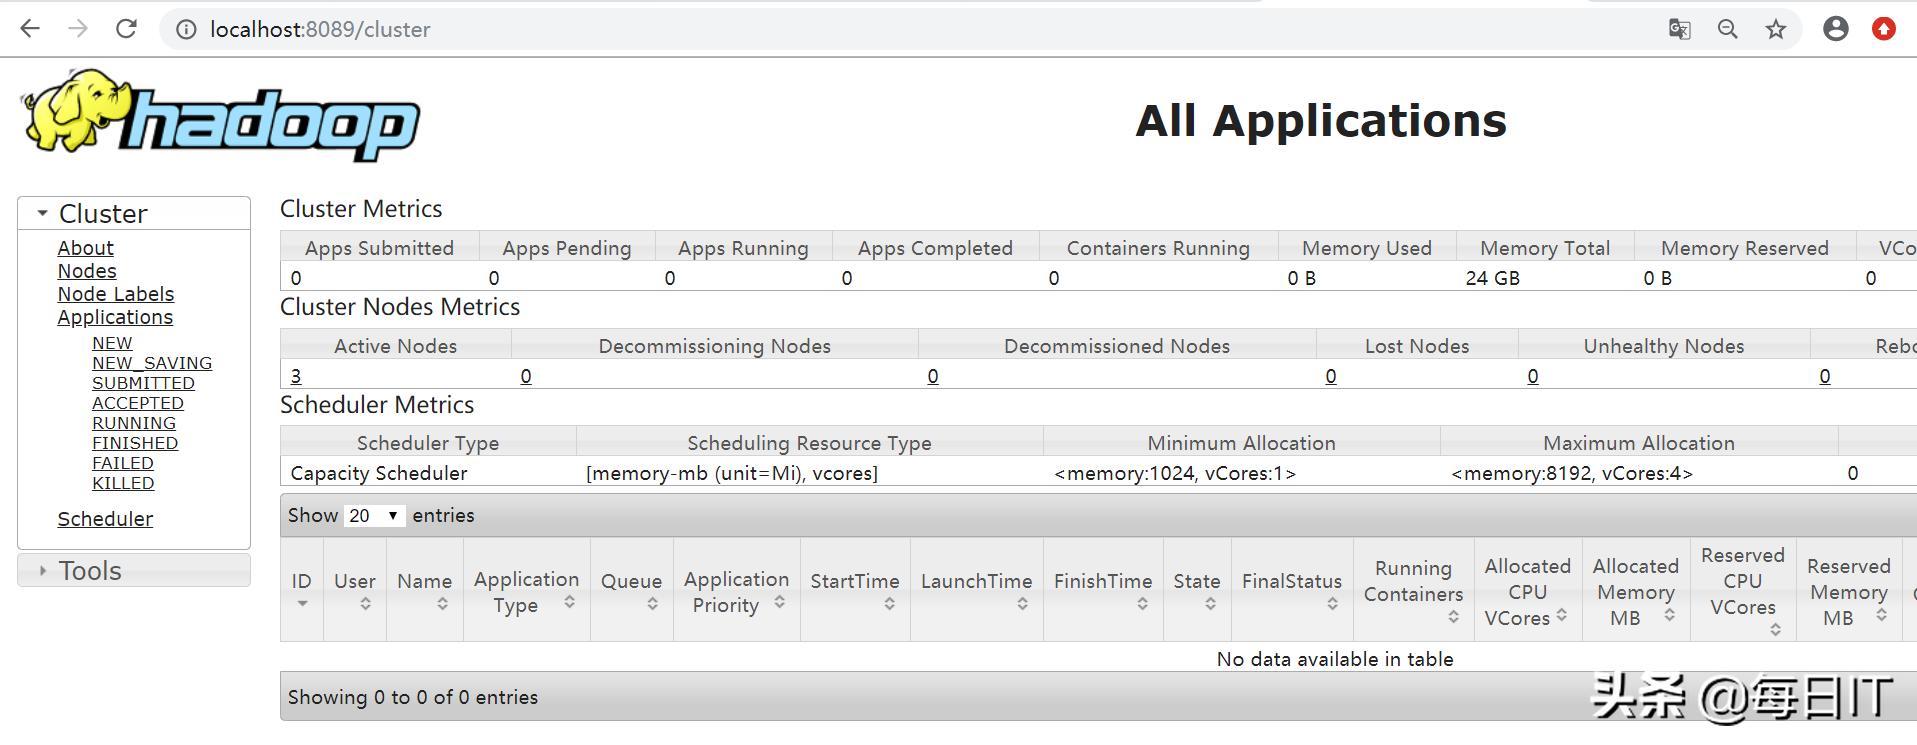1917x745 pixels.
Task: Filter applications by ACCEPTED state
Action: (x=138, y=403)
